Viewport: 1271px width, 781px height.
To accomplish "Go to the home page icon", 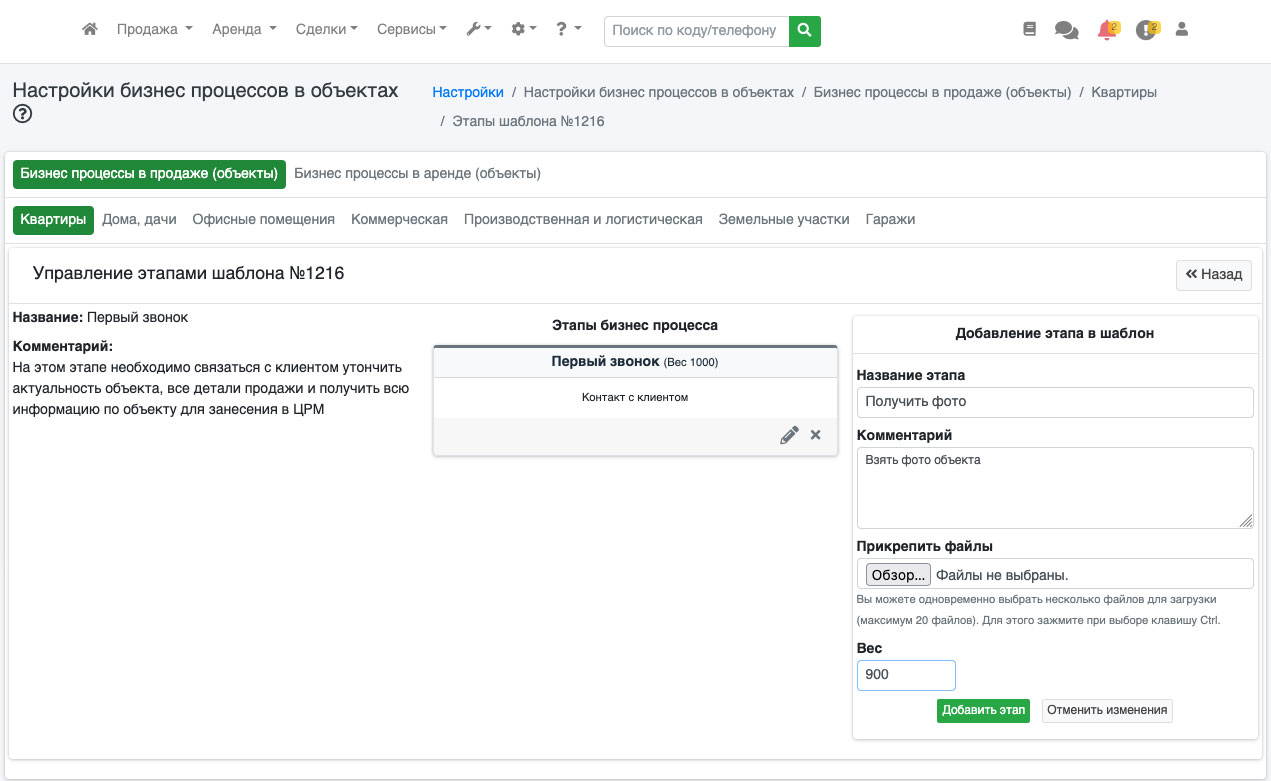I will click(x=90, y=30).
